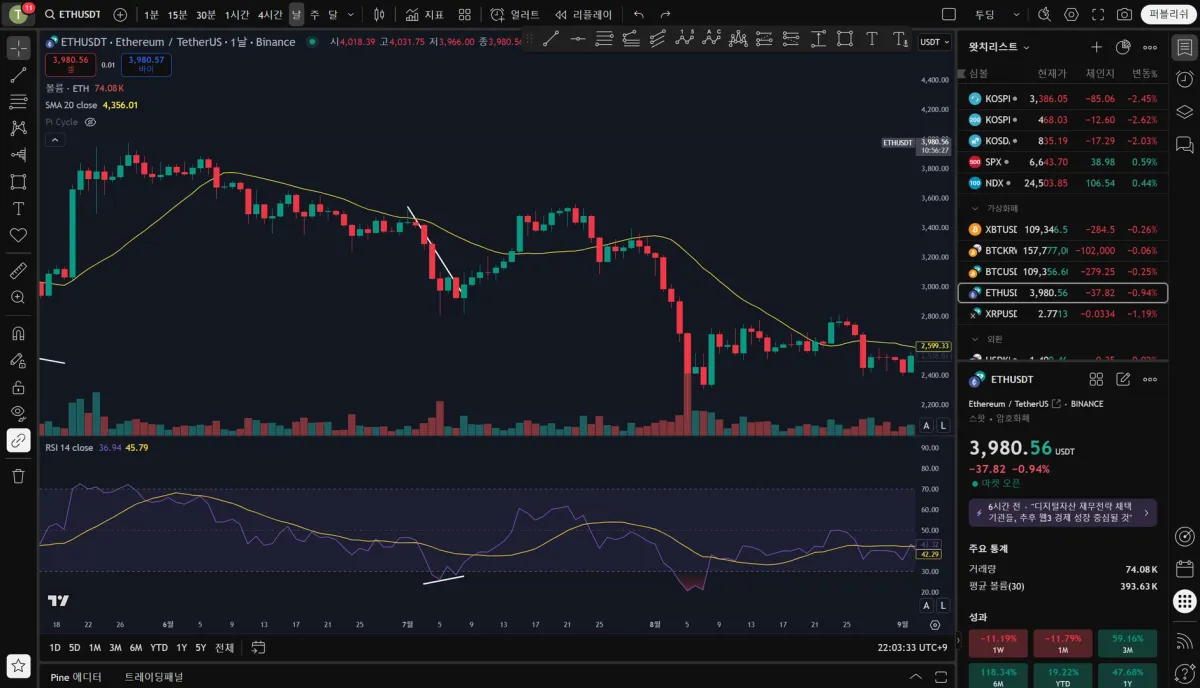Click the trash remove objects icon
Image resolution: width=1200 pixels, height=688 pixels.
pyautogui.click(x=18, y=476)
